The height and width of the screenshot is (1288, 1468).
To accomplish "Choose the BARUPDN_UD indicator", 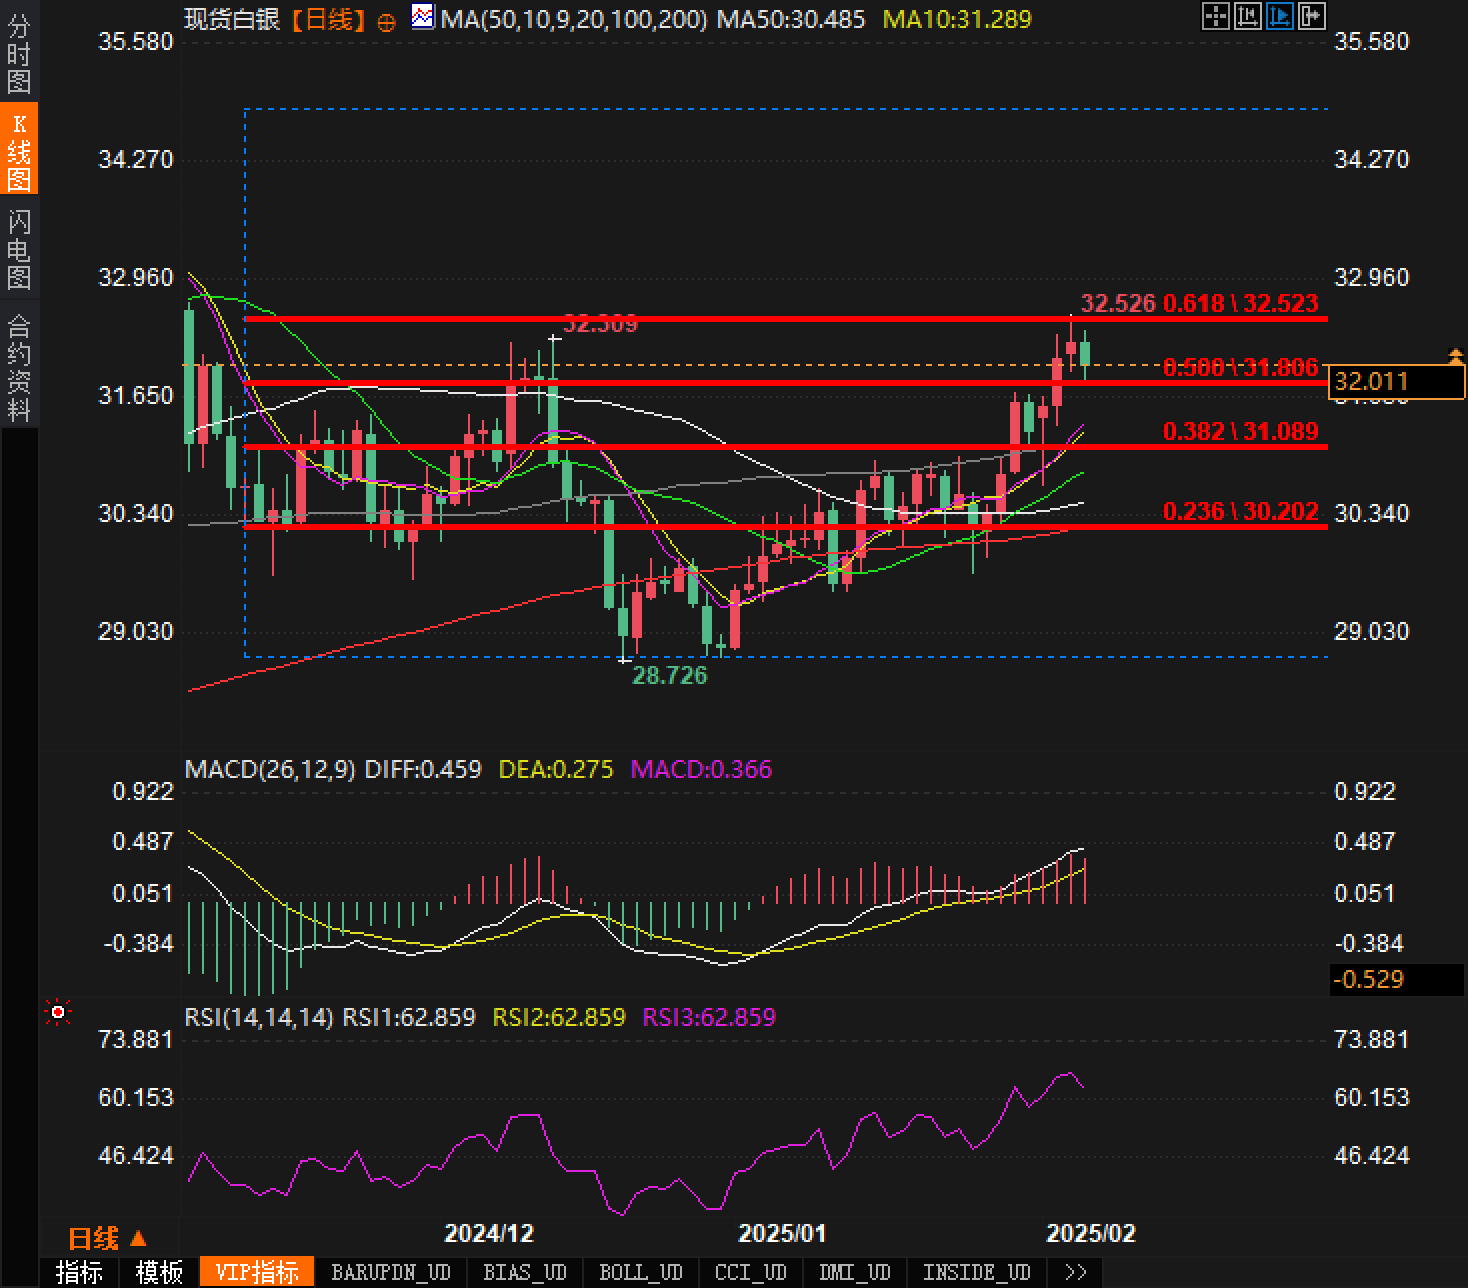I will coord(391,1272).
